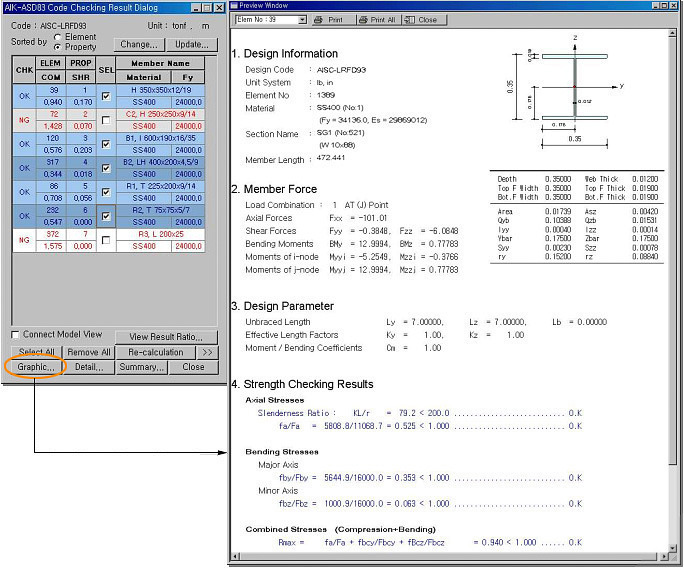Screen dimensions: 684x568
Task: Select the OK cell of element 39
Action: [x=24, y=96]
